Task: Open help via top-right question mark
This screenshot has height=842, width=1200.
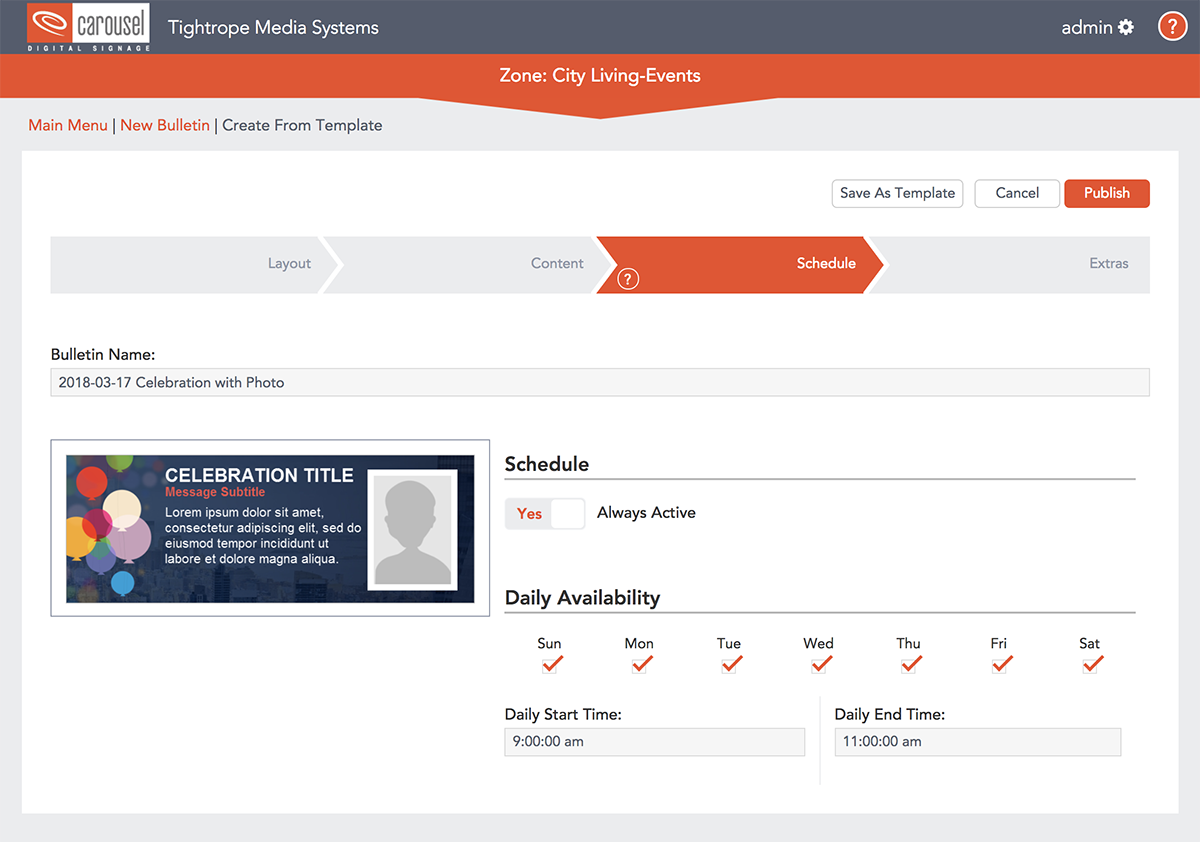Action: [x=1172, y=27]
